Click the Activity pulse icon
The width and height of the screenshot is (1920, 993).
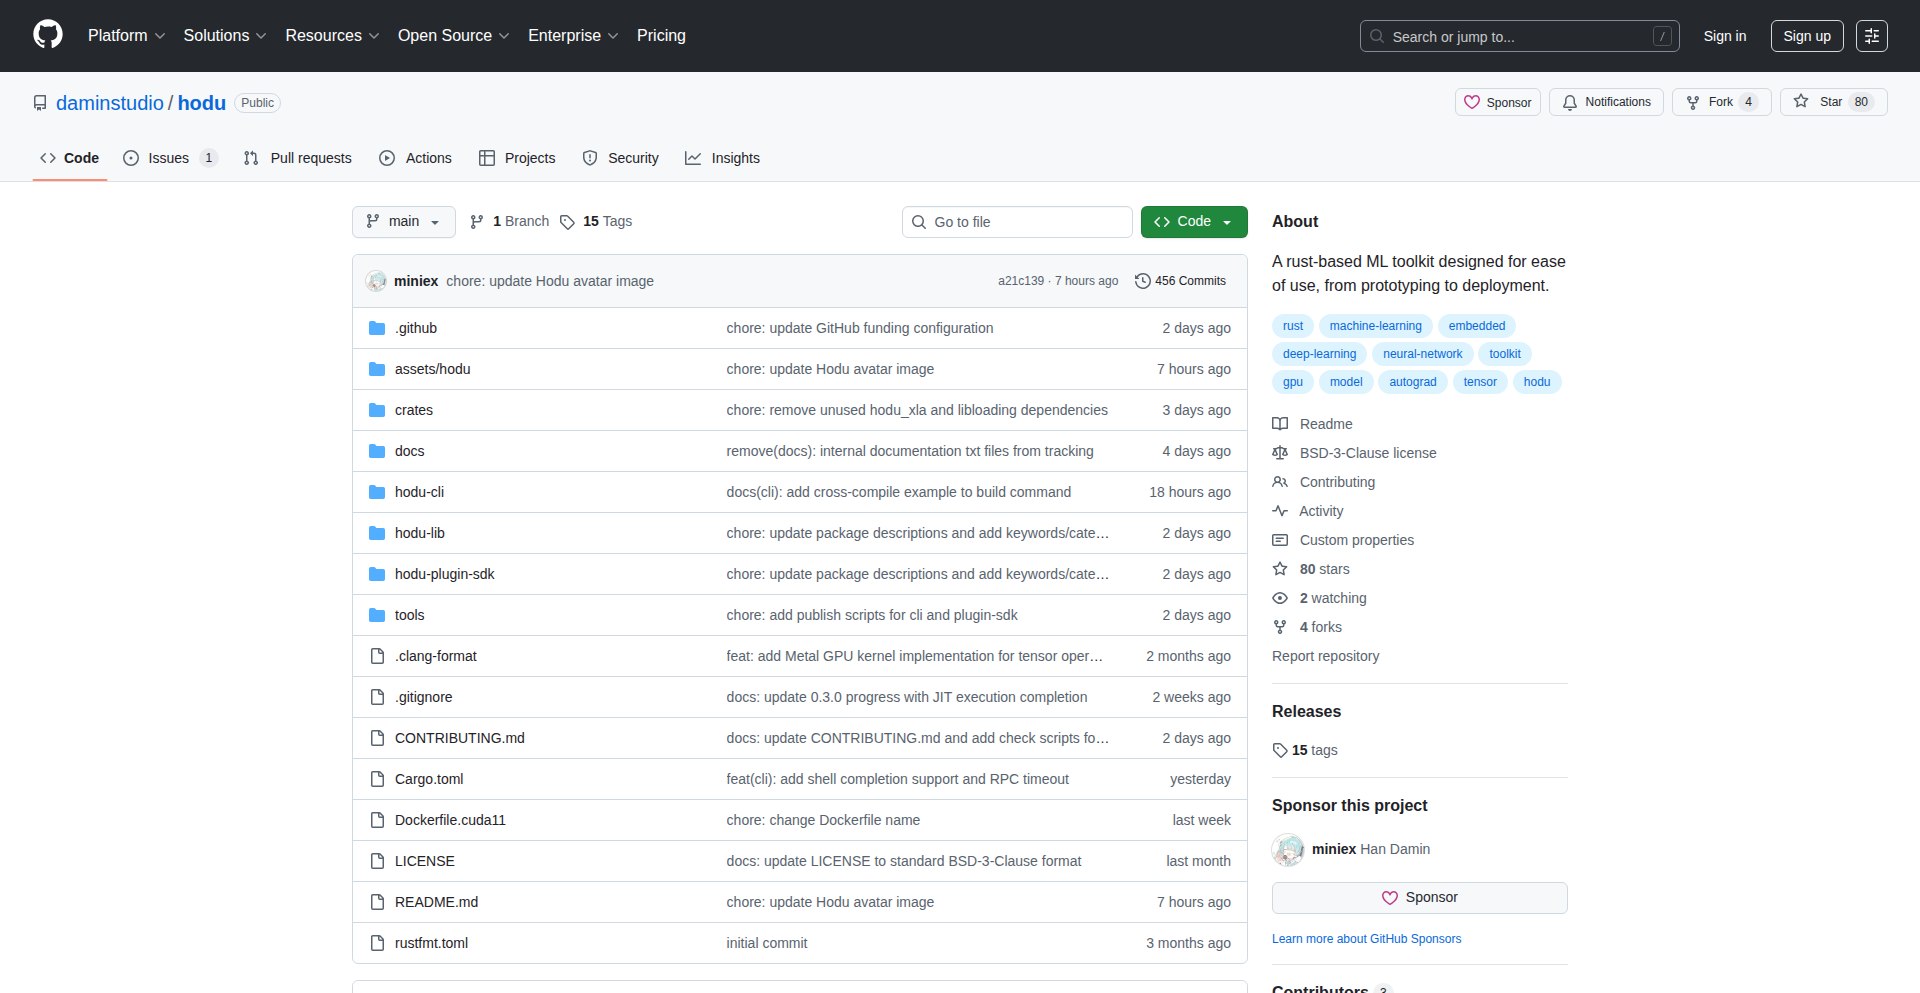click(x=1280, y=511)
